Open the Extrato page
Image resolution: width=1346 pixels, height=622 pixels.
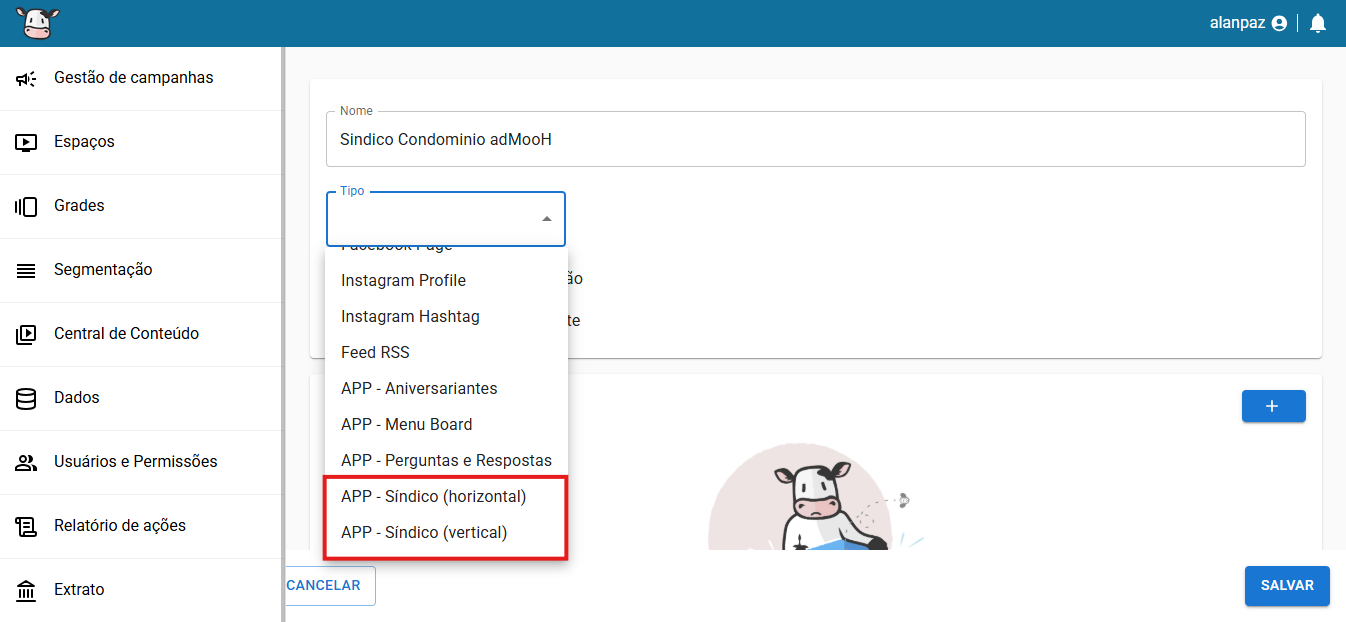click(x=140, y=590)
